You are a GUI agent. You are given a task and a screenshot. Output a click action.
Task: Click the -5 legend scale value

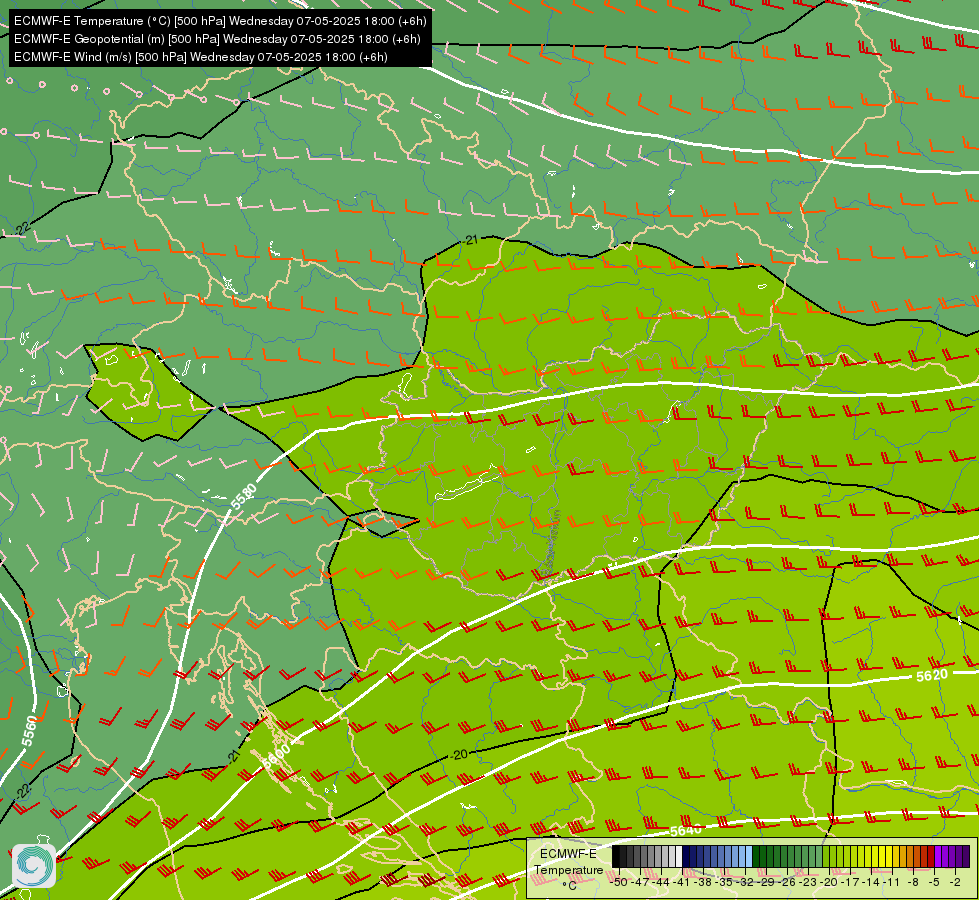point(935,882)
